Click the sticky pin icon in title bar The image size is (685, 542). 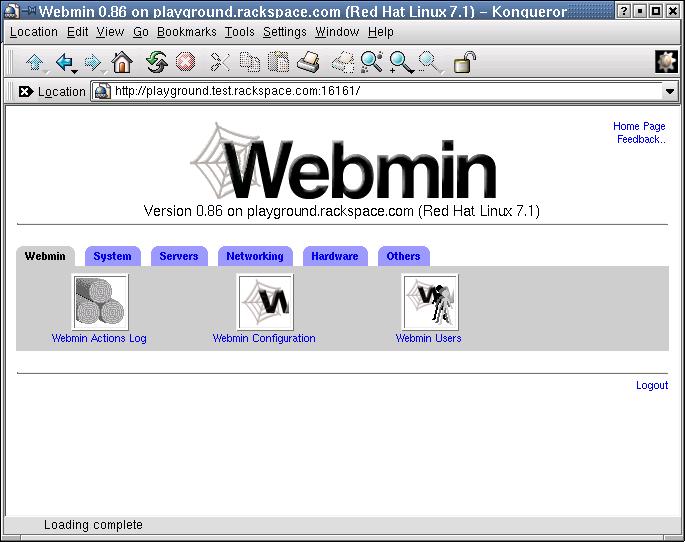tap(29, 11)
